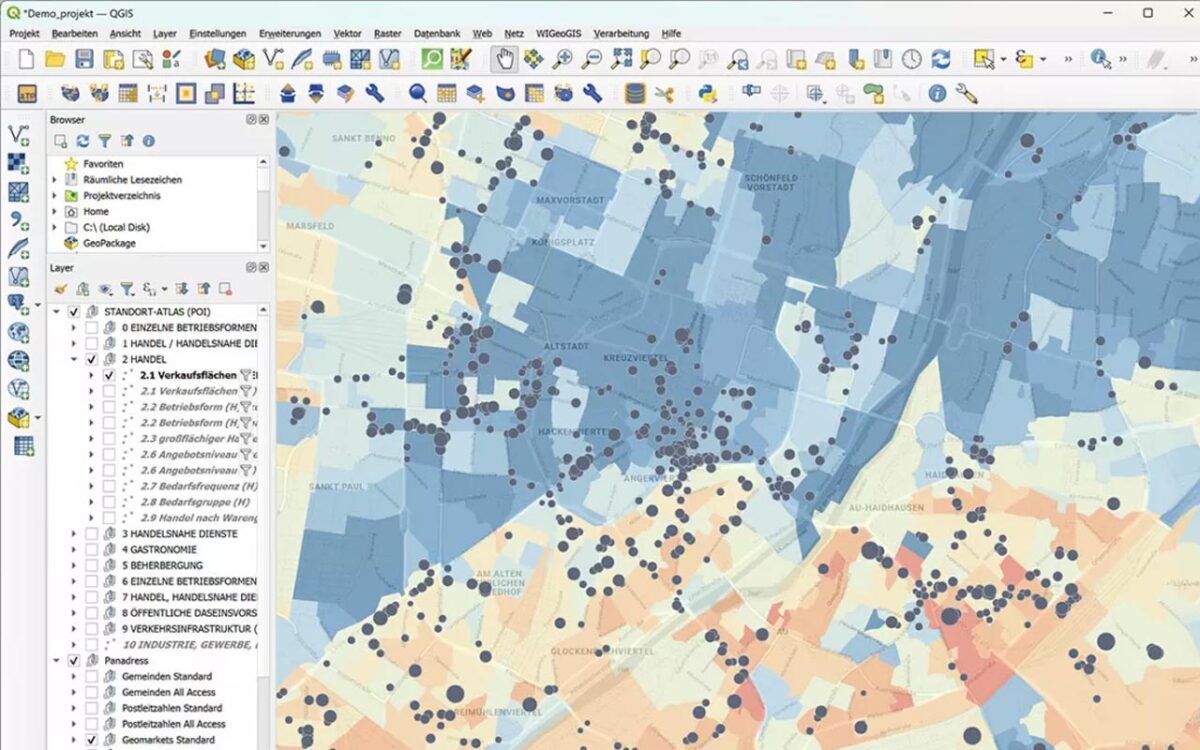The width and height of the screenshot is (1200, 750).
Task: Open the Python console icon
Action: [x=709, y=93]
